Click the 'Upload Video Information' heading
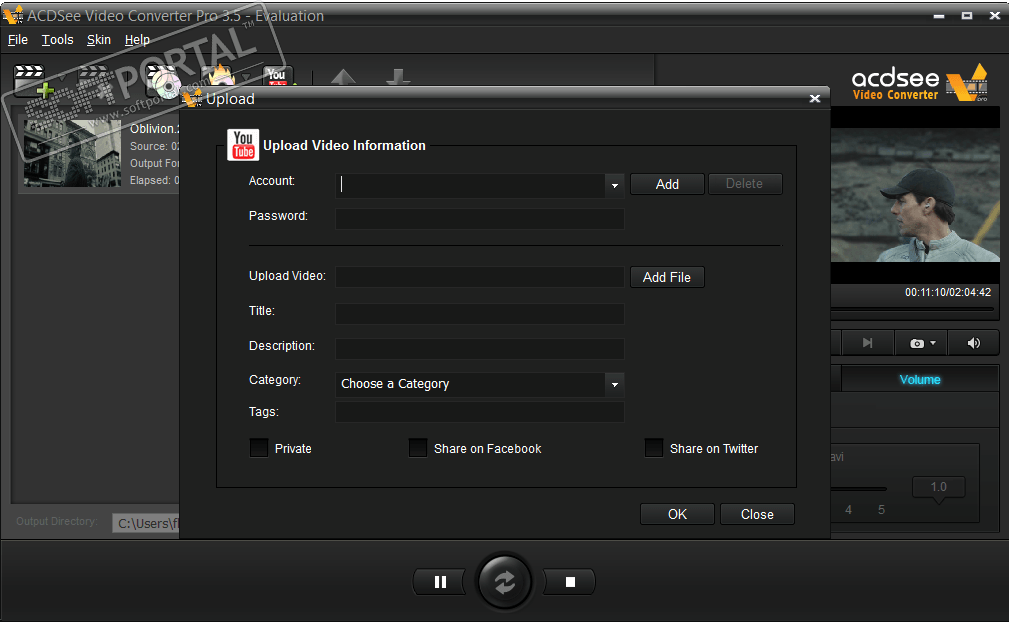 [x=344, y=145]
